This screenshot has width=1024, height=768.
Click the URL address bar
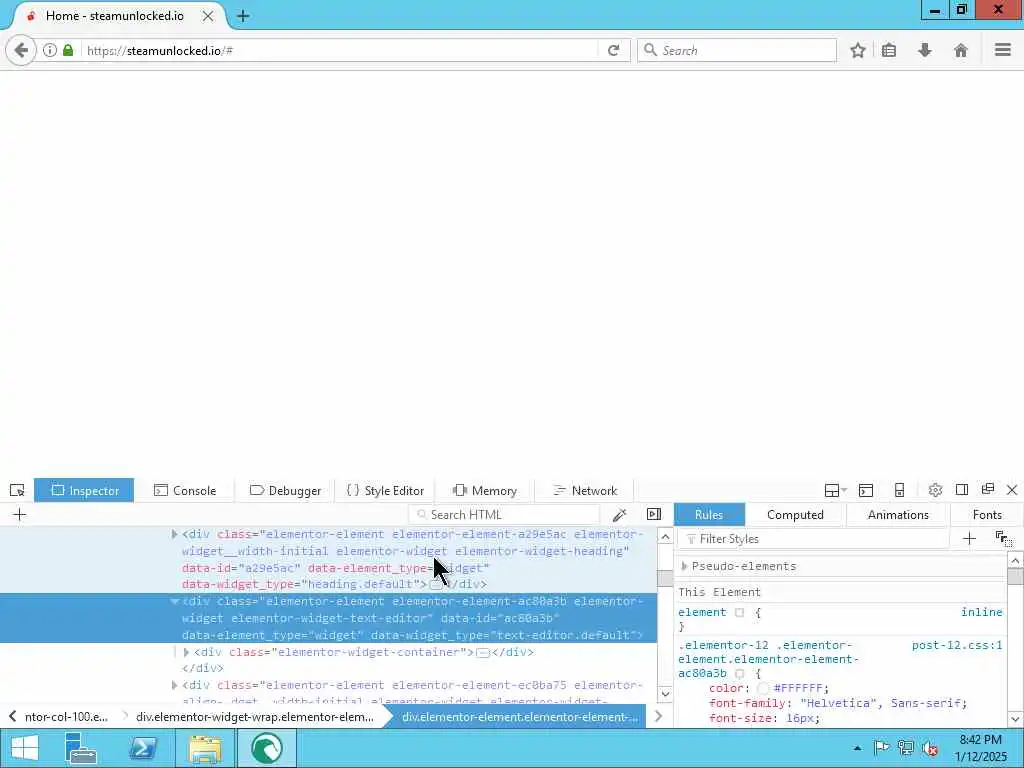[340, 50]
